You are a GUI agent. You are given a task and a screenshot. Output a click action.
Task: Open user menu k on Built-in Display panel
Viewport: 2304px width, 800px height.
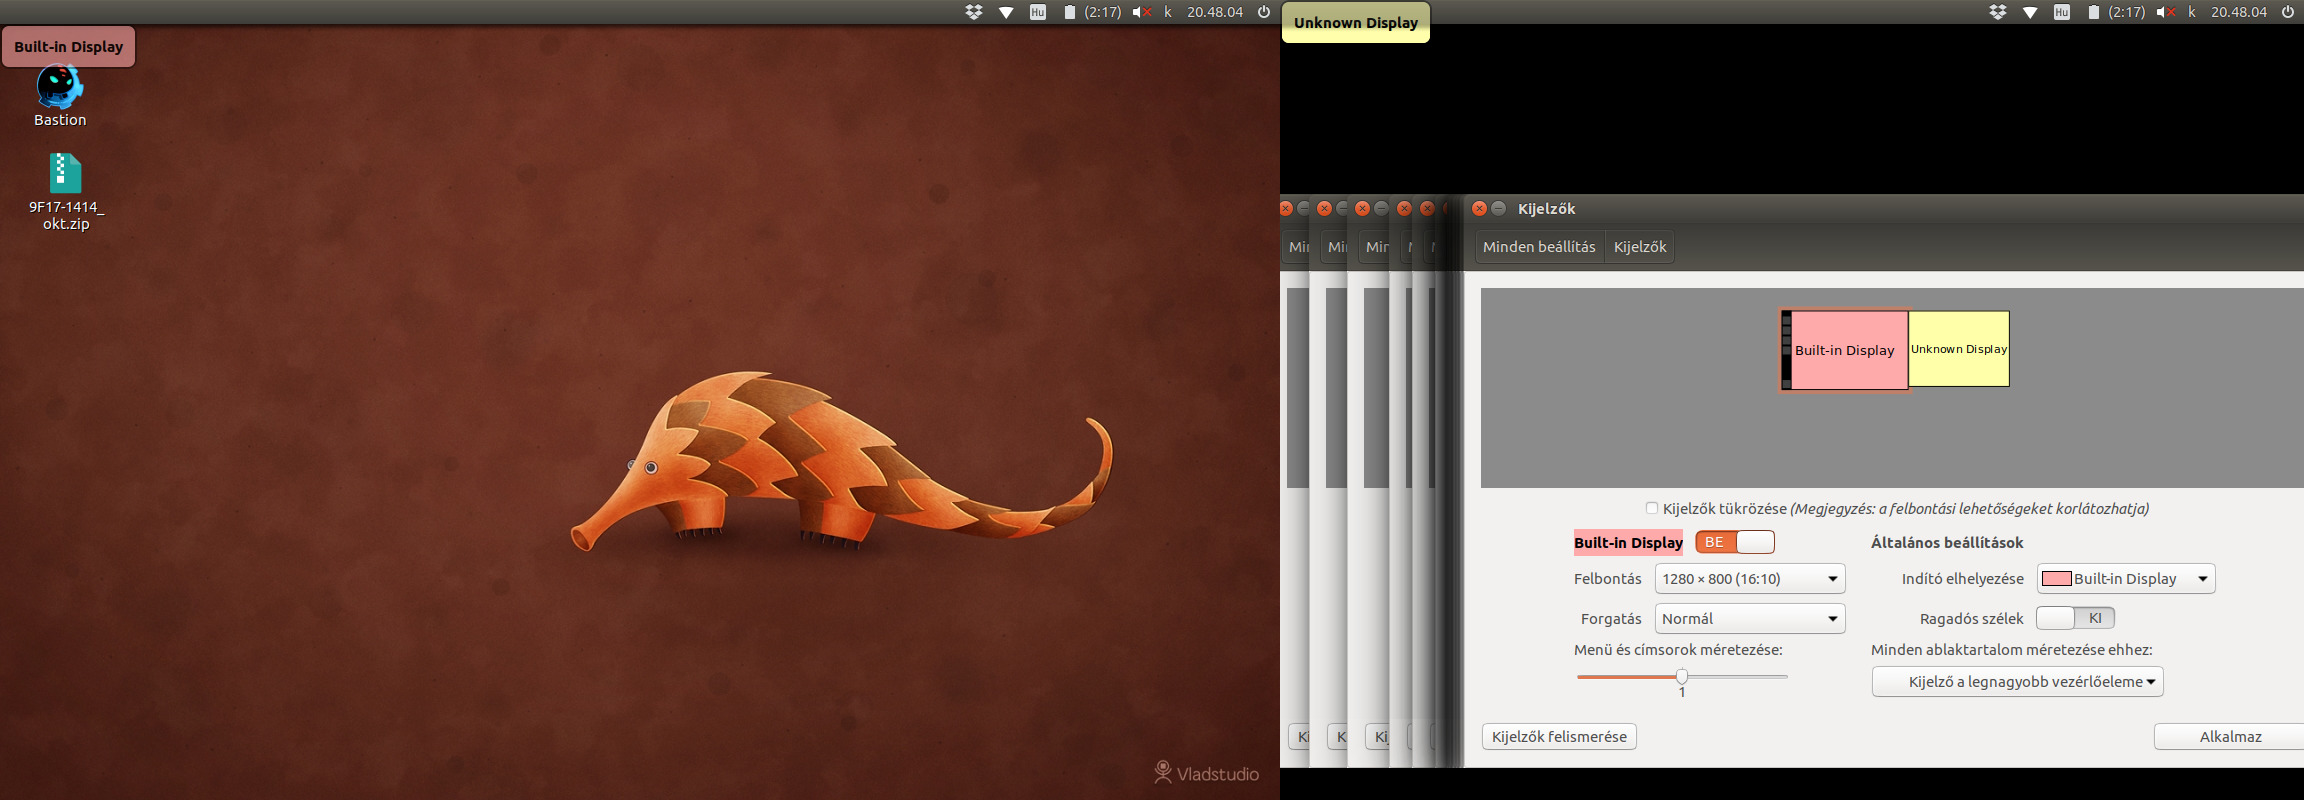(1168, 12)
